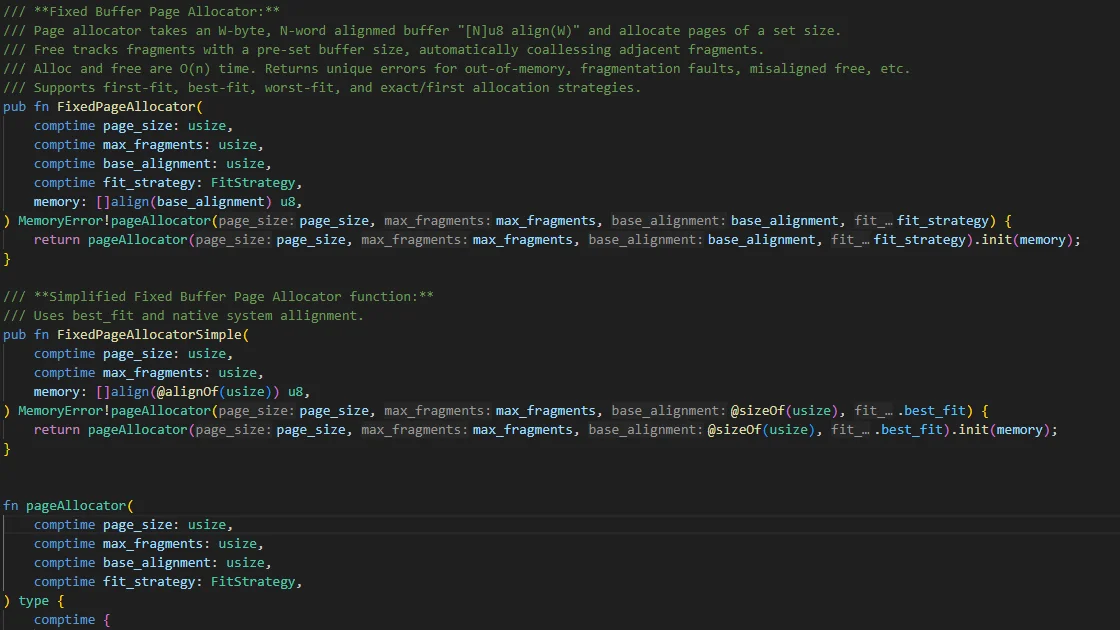The image size is (1120, 630).
Task: Click the 'fn pageAllocator(' private function name
Action: click(76, 505)
